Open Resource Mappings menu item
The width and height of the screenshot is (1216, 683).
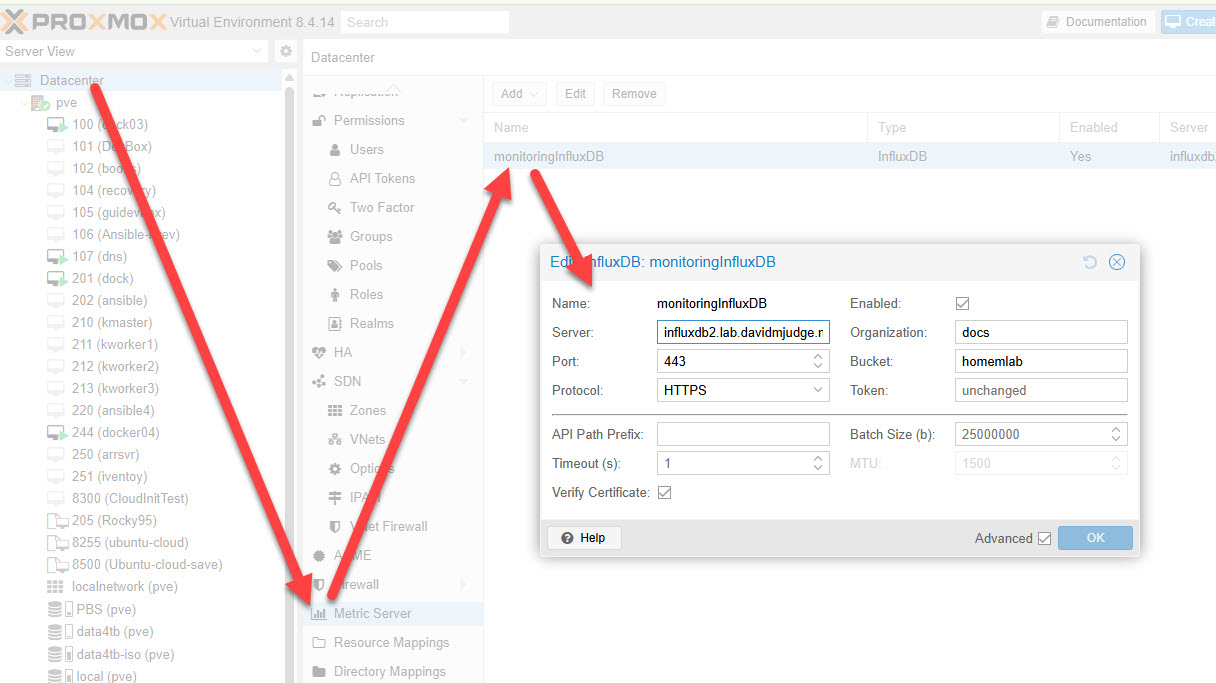[390, 642]
